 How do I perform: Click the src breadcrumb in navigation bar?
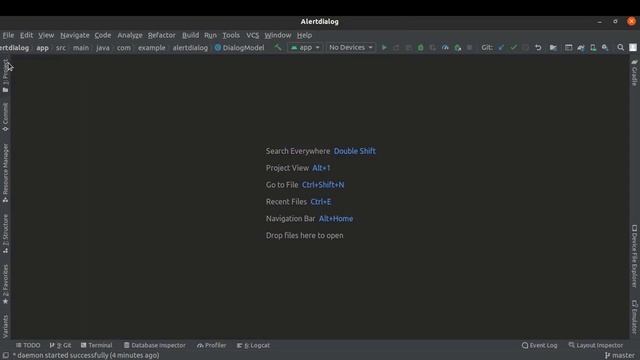pyautogui.click(x=61, y=48)
